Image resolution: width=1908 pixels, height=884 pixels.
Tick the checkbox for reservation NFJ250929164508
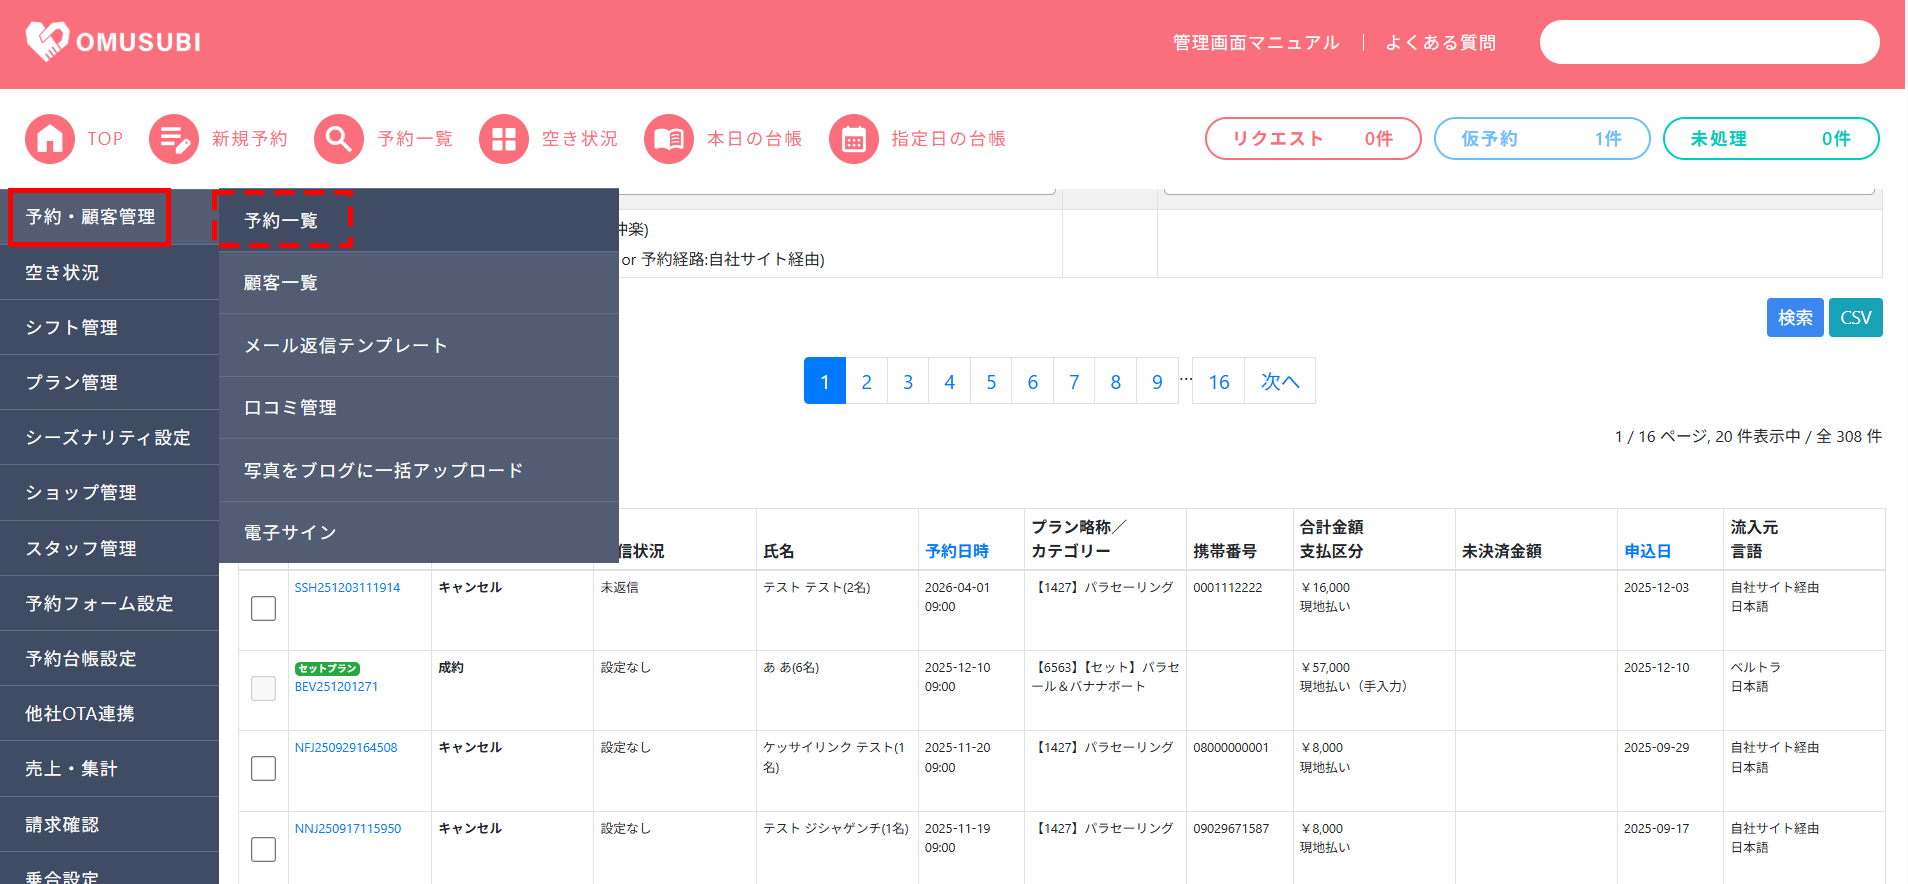point(263,768)
